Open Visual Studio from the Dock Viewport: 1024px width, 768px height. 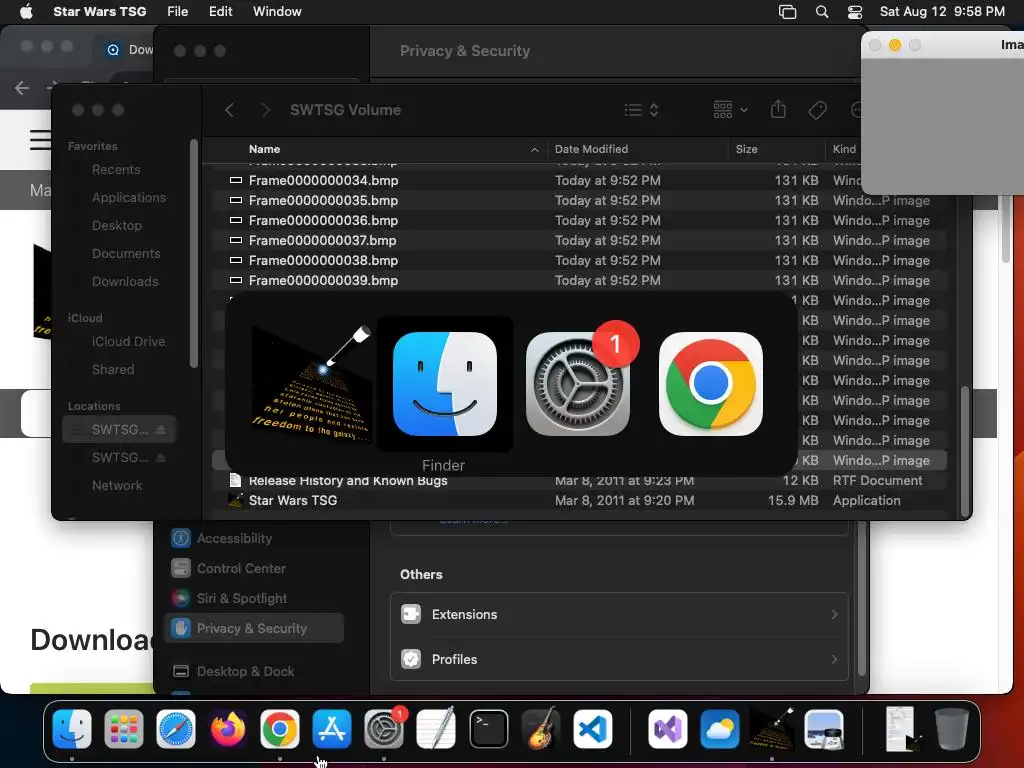667,729
